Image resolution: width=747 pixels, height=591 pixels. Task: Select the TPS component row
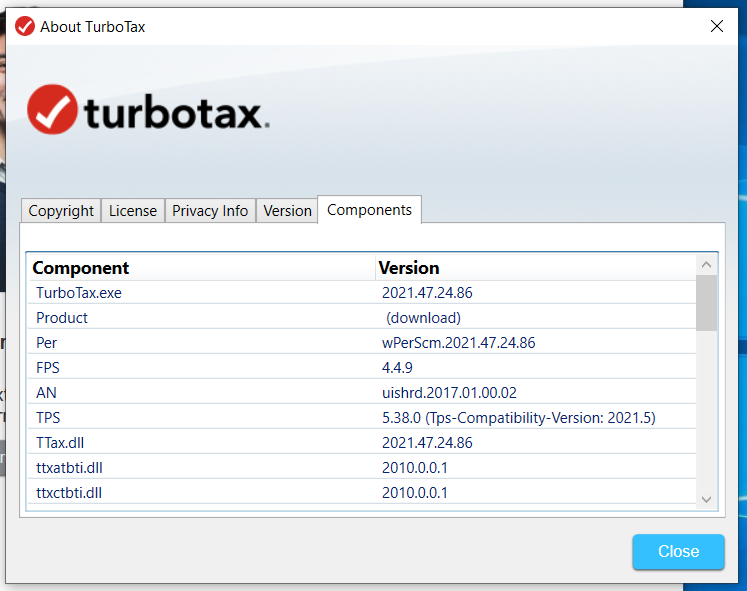[362, 418]
